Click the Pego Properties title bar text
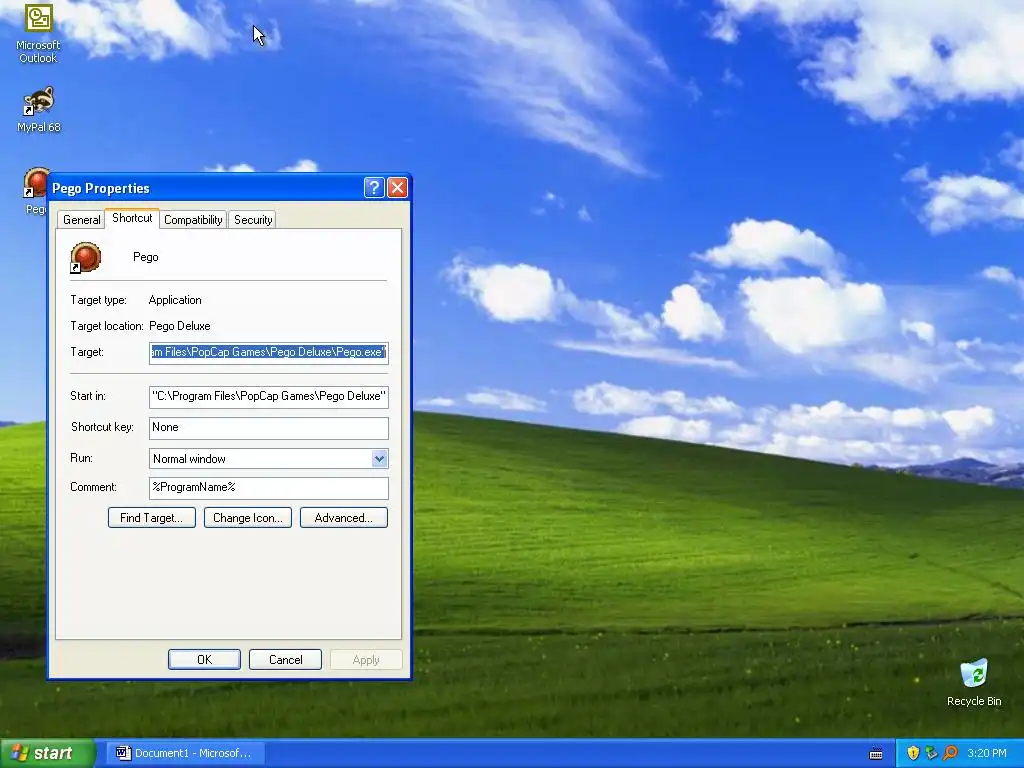The height and width of the screenshot is (768, 1024). point(101,189)
